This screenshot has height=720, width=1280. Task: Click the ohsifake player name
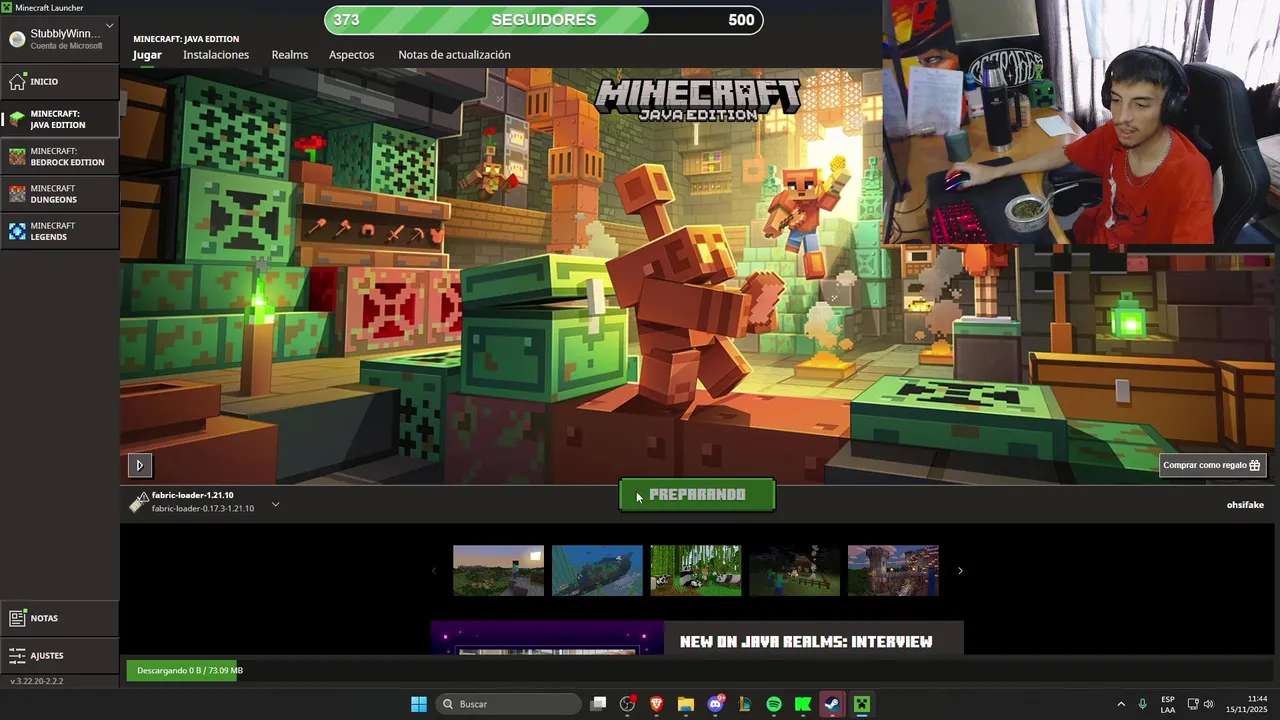[x=1245, y=505]
